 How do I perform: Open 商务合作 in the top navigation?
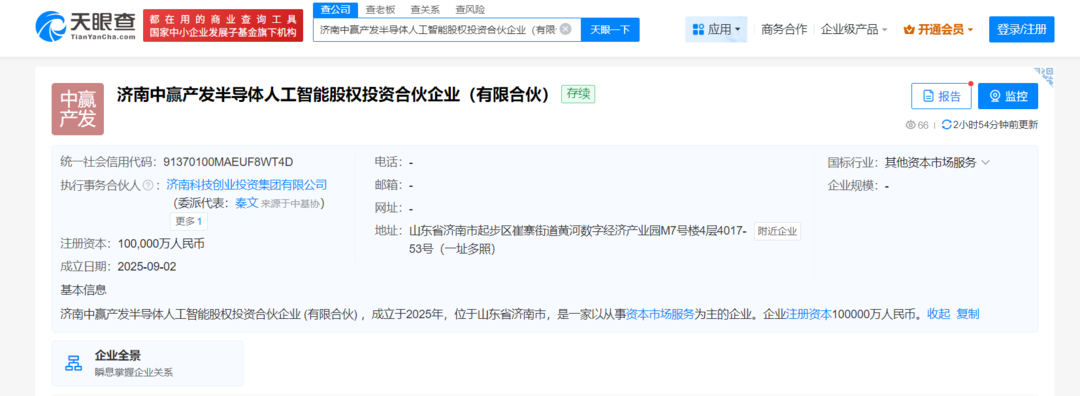[784, 30]
